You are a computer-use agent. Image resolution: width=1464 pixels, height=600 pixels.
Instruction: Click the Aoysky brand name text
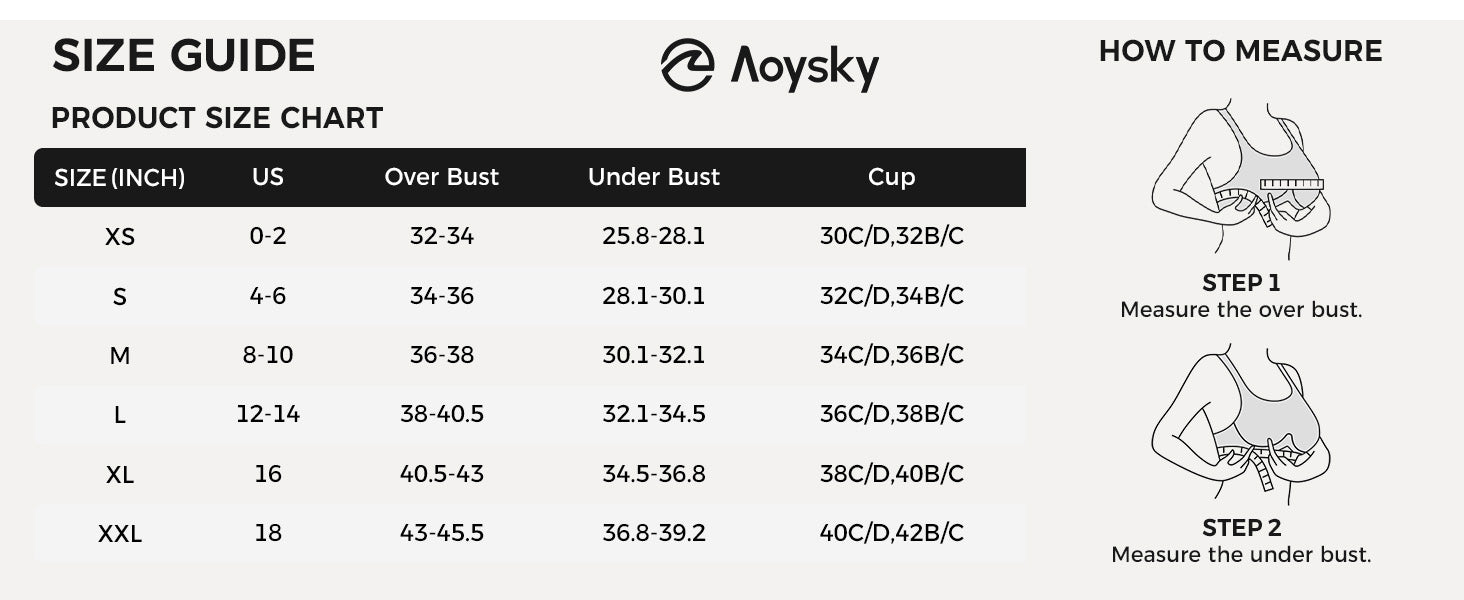tap(804, 68)
